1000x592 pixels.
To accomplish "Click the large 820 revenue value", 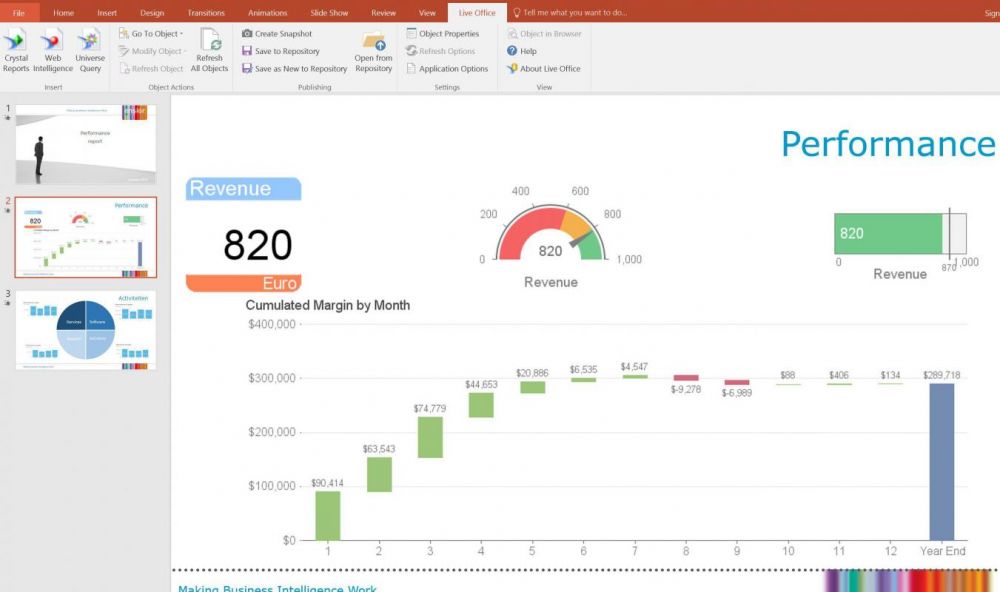I will tap(258, 245).
